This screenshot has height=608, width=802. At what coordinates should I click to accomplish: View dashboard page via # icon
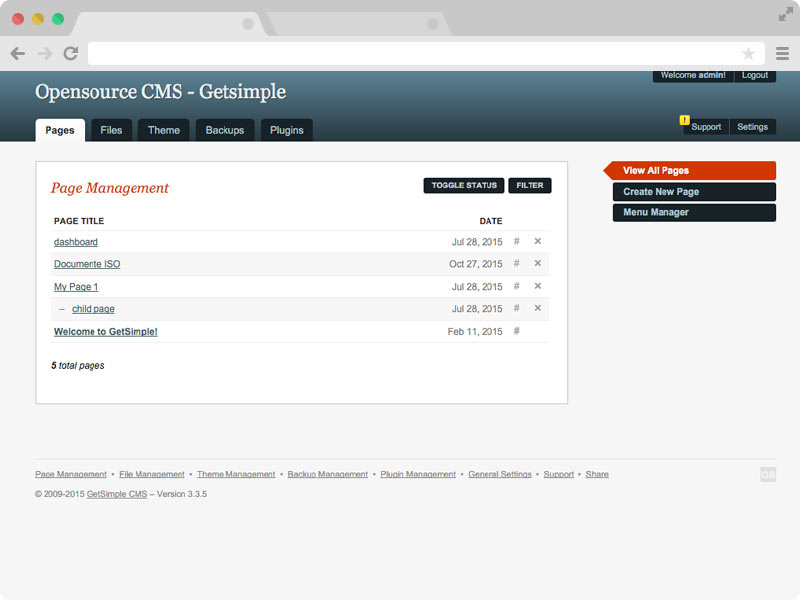click(517, 241)
